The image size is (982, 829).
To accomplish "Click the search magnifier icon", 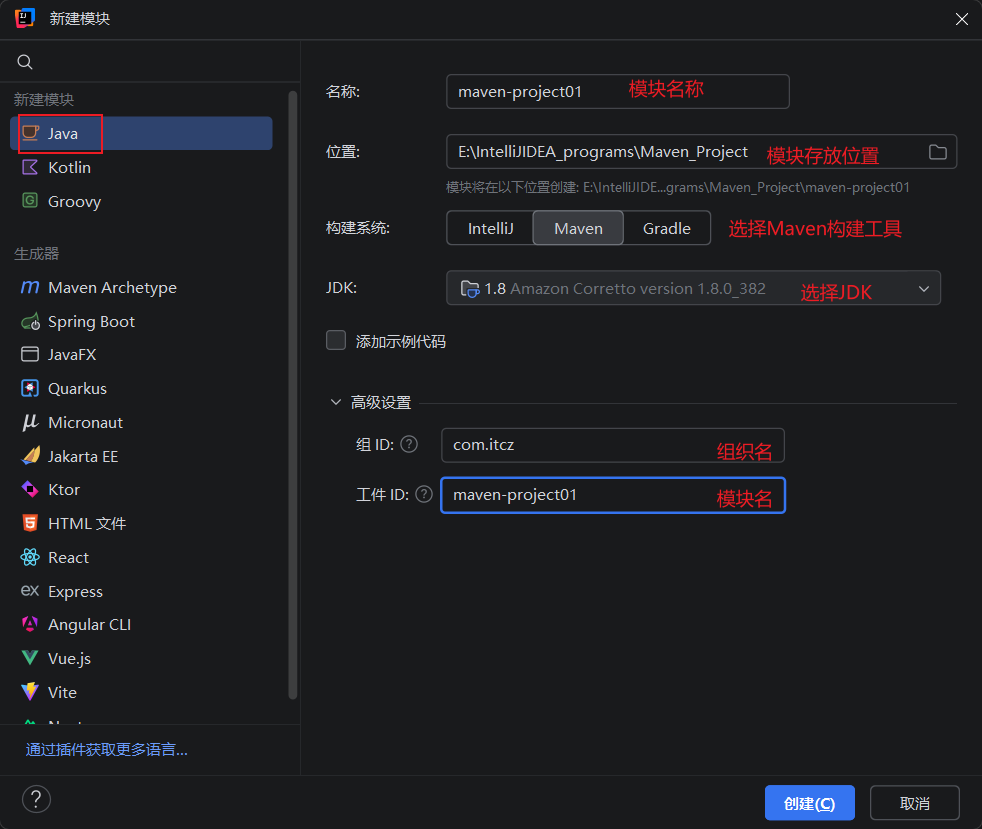I will 24,61.
